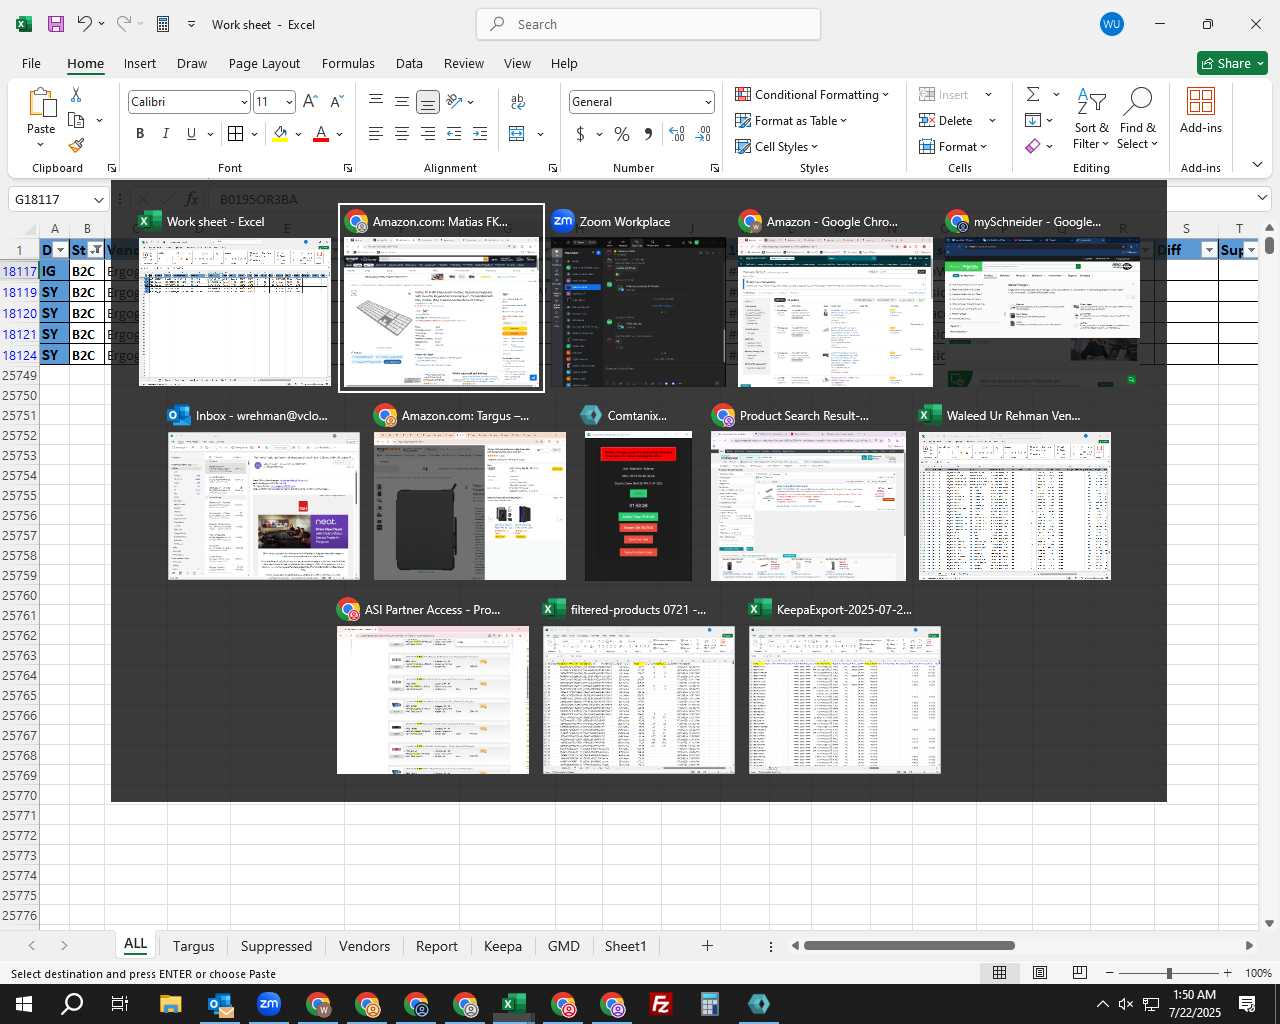Switch to the Data ribbon tab

pos(409,63)
